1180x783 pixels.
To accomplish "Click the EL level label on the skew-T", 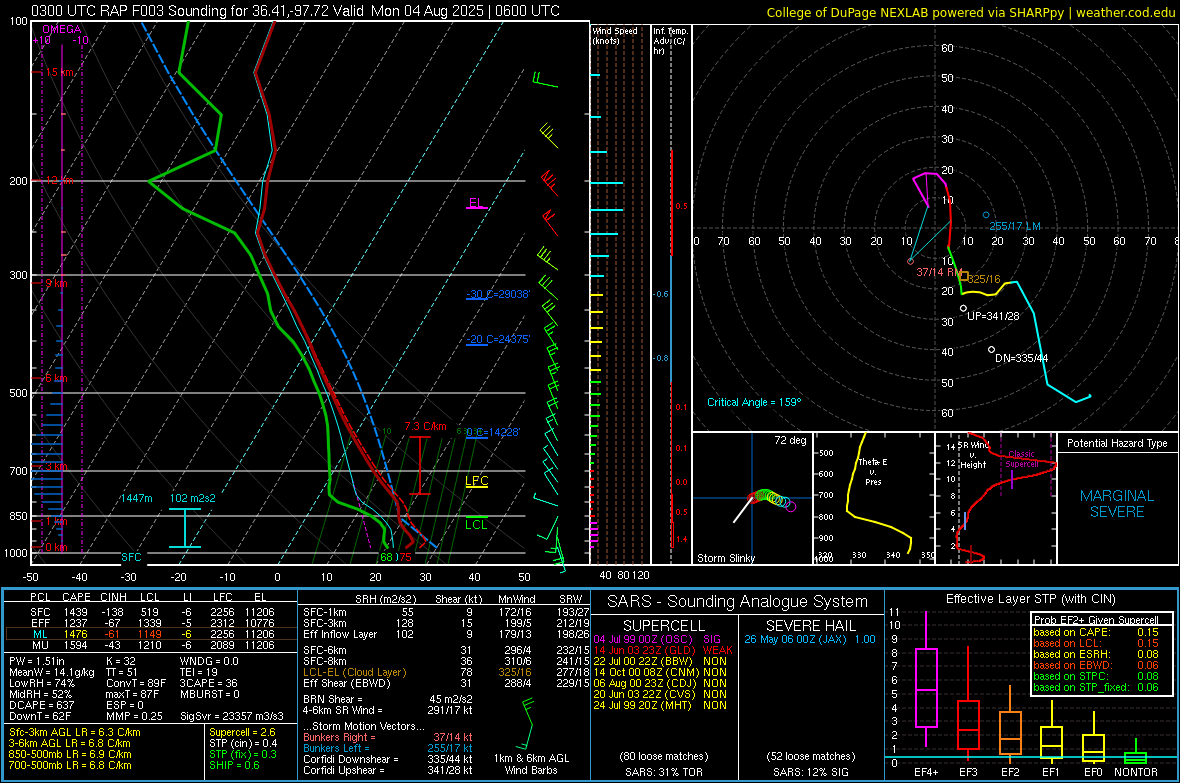I will click(476, 203).
